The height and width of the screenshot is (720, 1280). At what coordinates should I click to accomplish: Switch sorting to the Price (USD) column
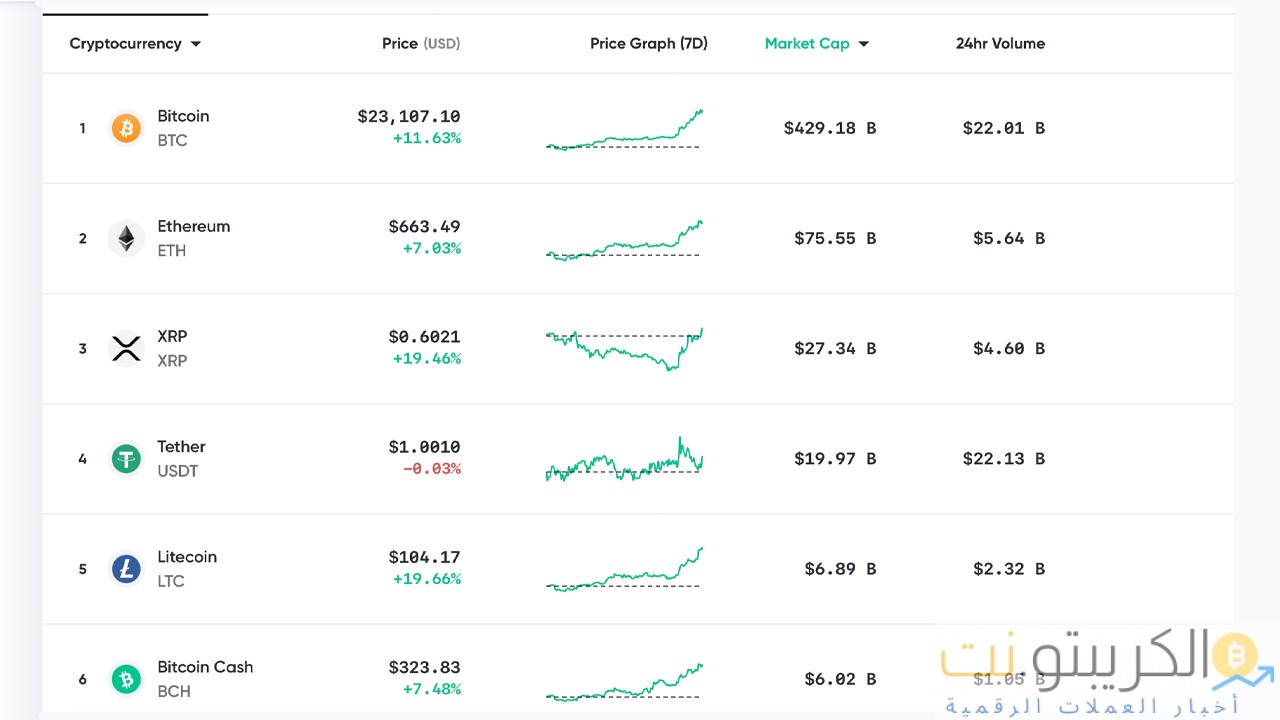click(421, 43)
